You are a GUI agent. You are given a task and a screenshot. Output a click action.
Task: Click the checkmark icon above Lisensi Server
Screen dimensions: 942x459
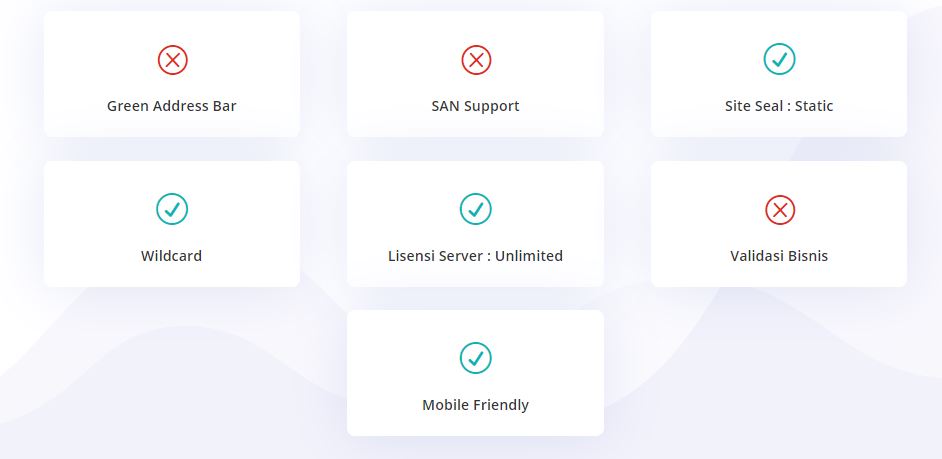coord(475,209)
